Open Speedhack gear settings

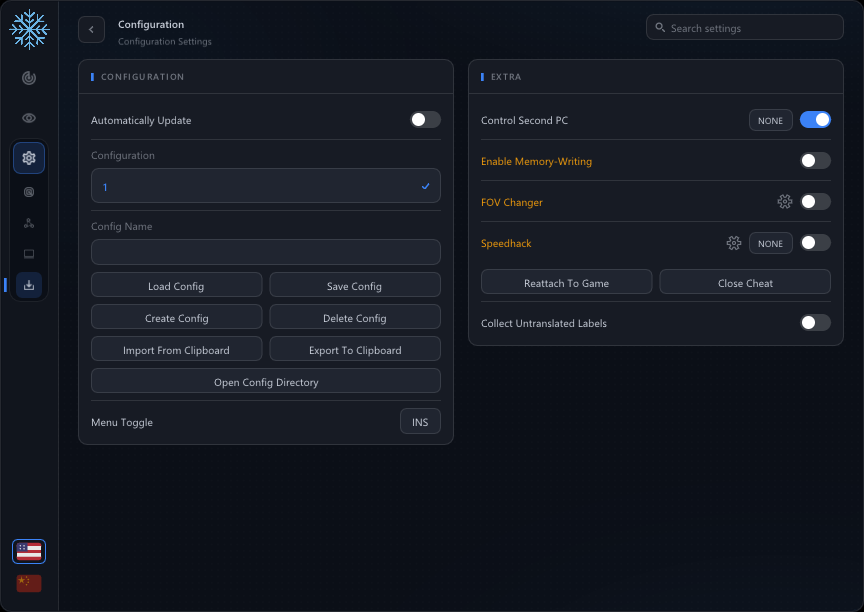[x=733, y=243]
